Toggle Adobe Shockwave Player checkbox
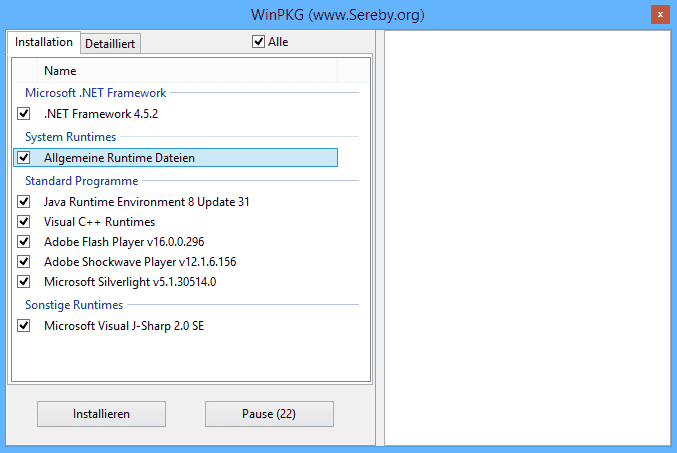 [x=24, y=262]
